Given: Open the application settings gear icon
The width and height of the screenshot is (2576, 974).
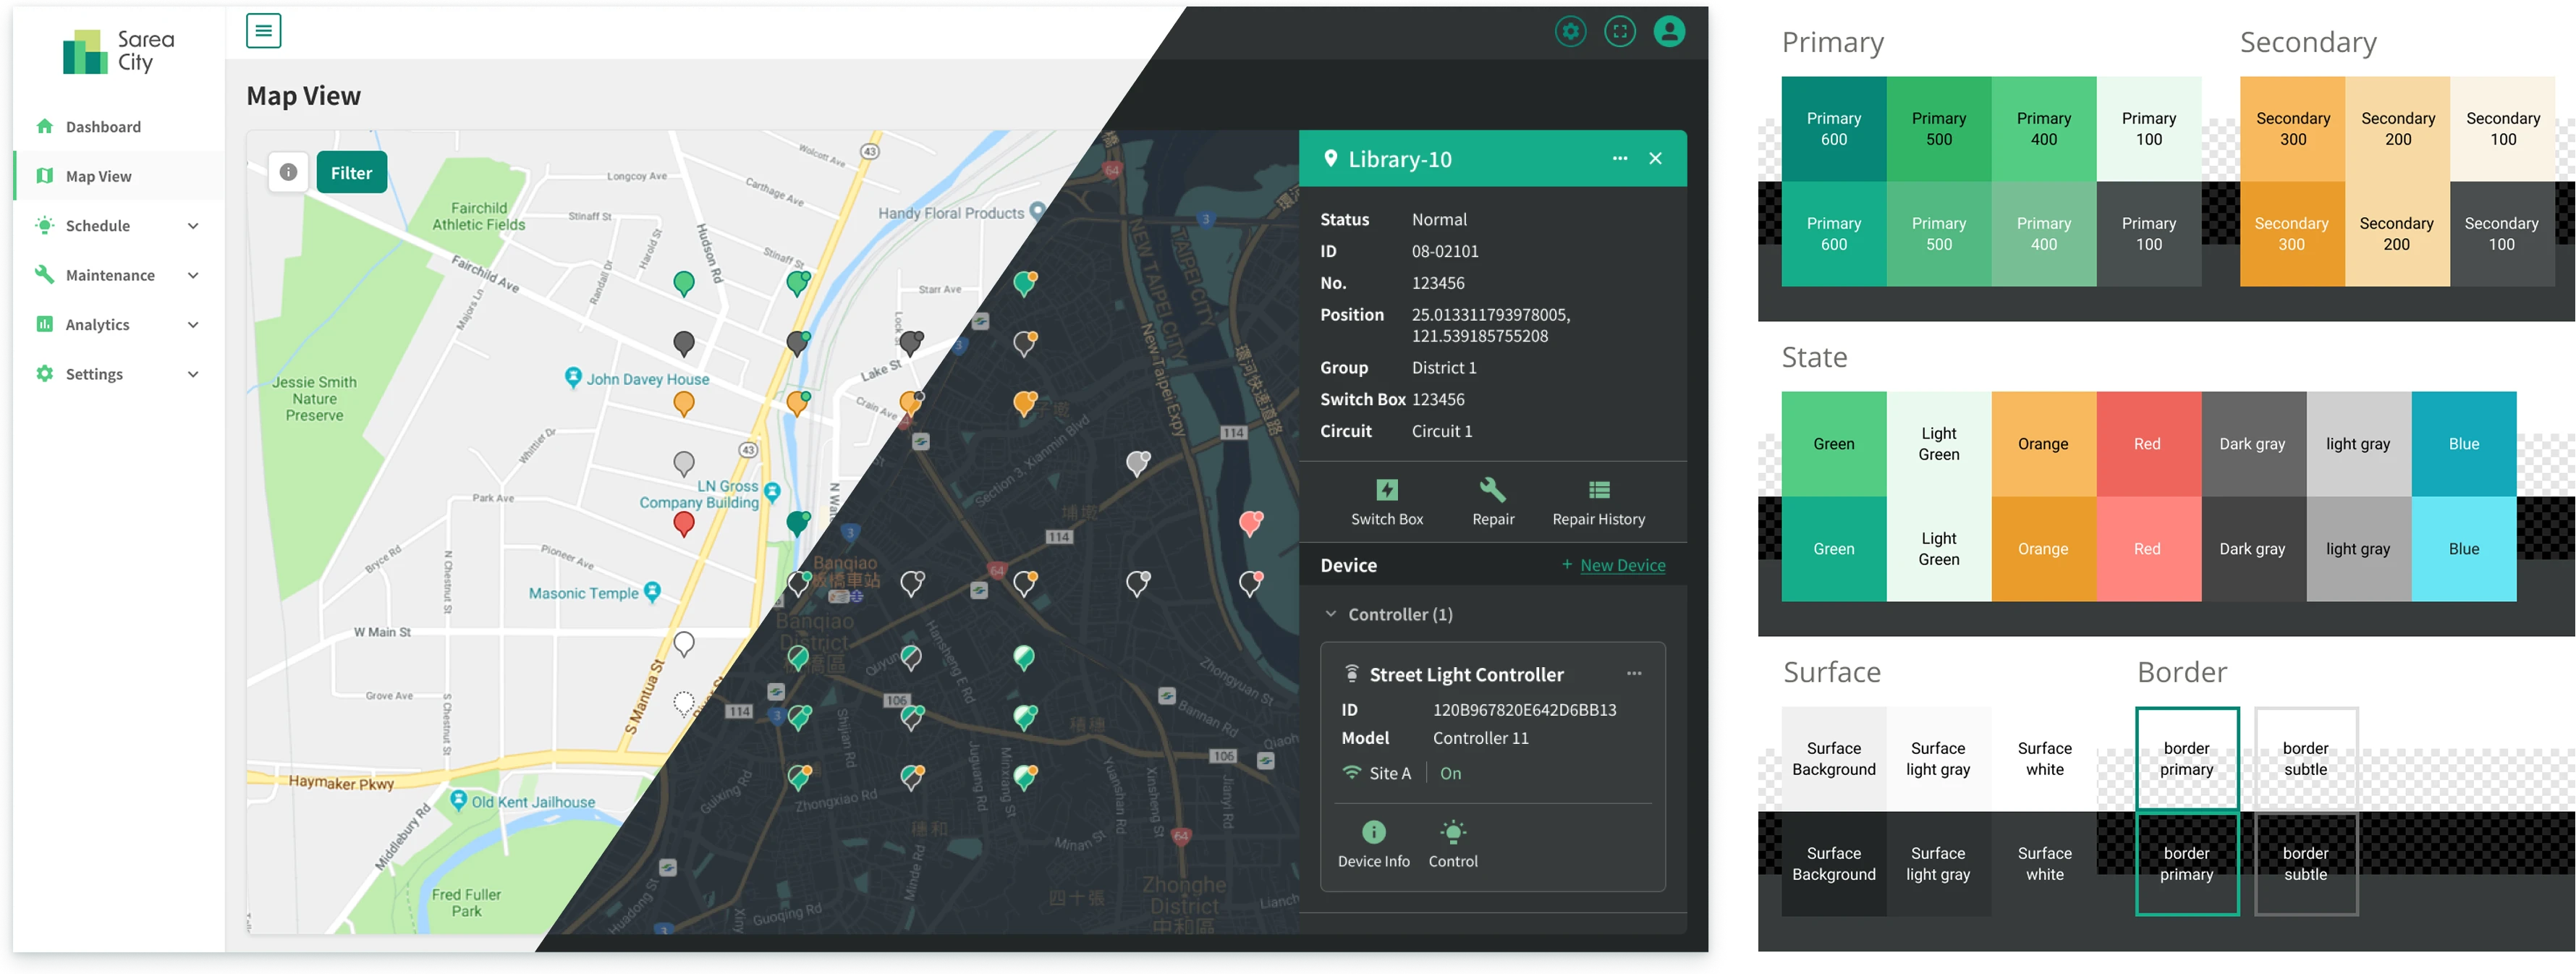Looking at the screenshot, I should 1570,31.
